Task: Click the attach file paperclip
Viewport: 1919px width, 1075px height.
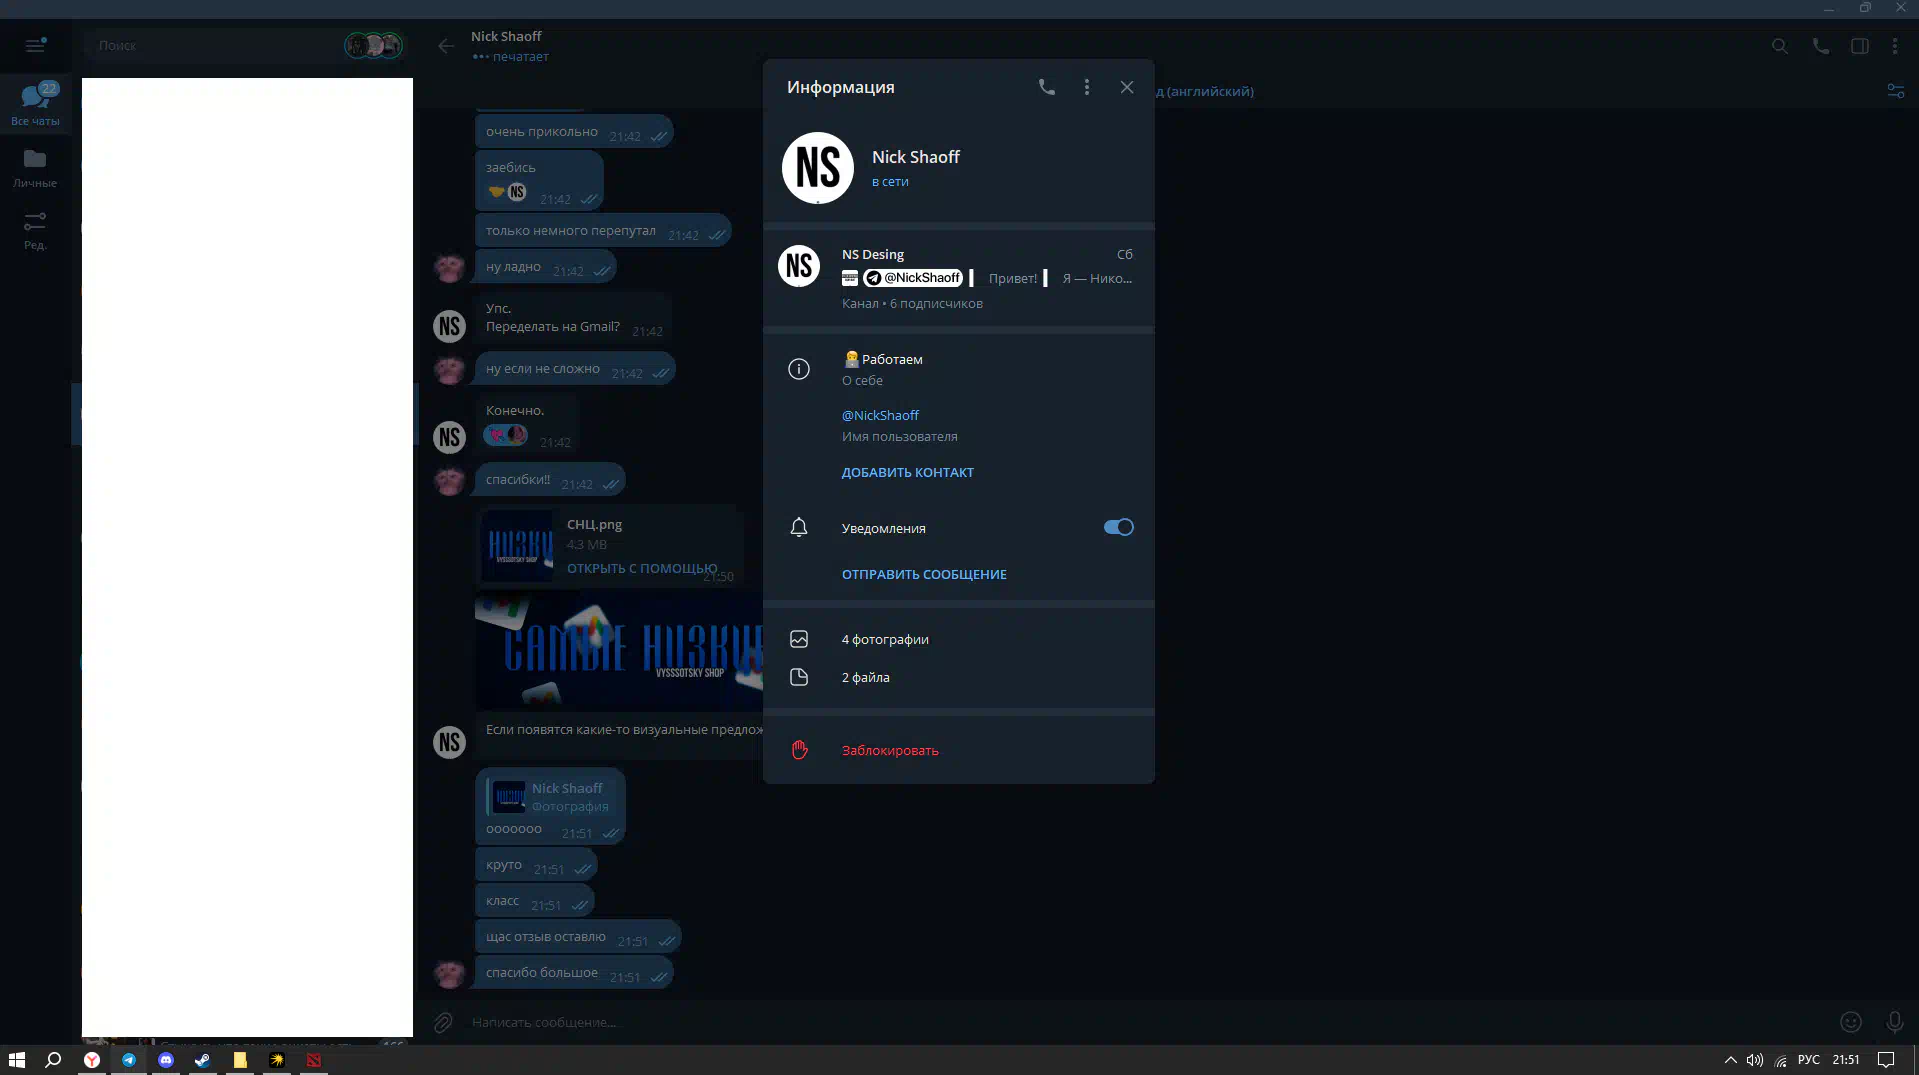Action: (x=443, y=1022)
